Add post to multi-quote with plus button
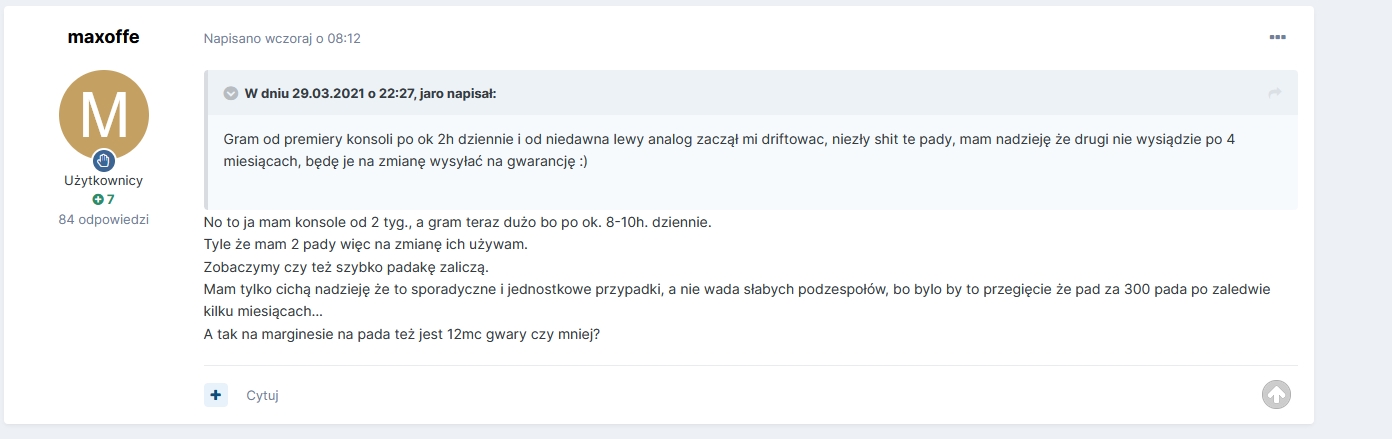Viewport: 1392px width, 439px height. point(216,395)
